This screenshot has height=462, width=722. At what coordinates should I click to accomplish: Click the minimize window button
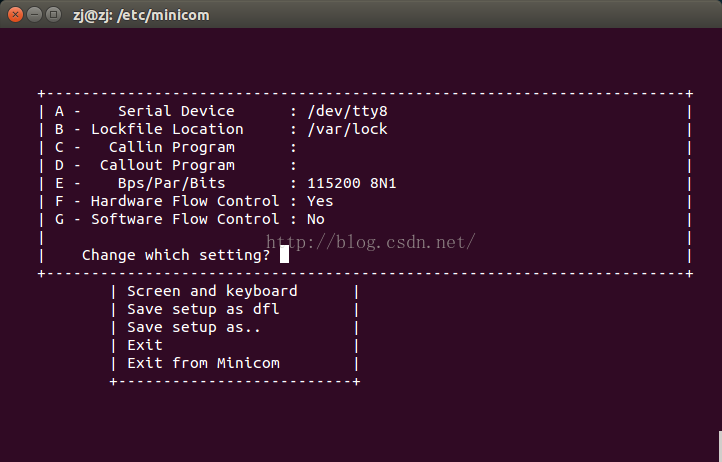click(x=35, y=15)
